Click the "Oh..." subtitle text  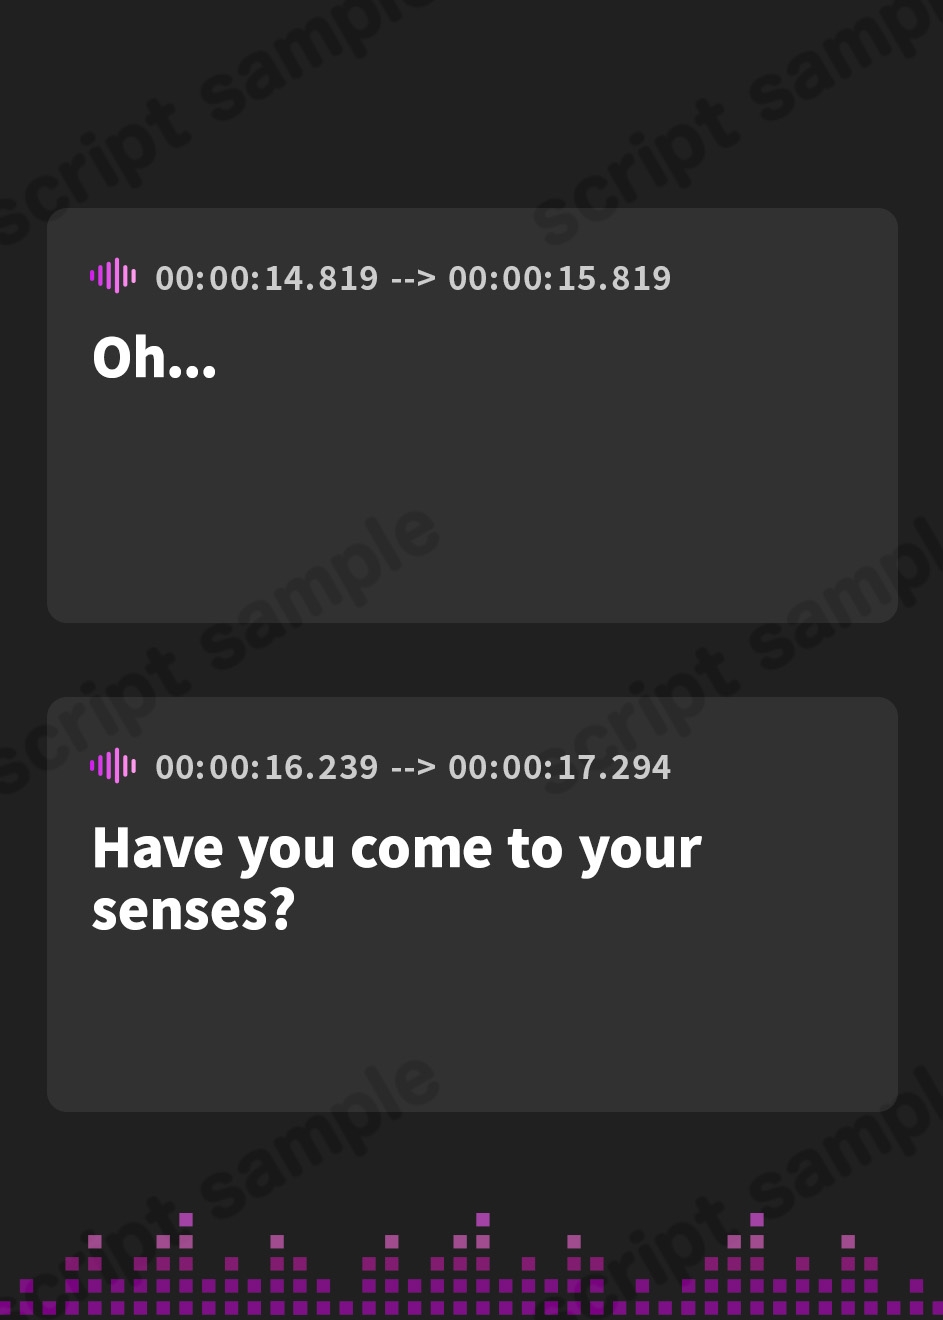[154, 358]
